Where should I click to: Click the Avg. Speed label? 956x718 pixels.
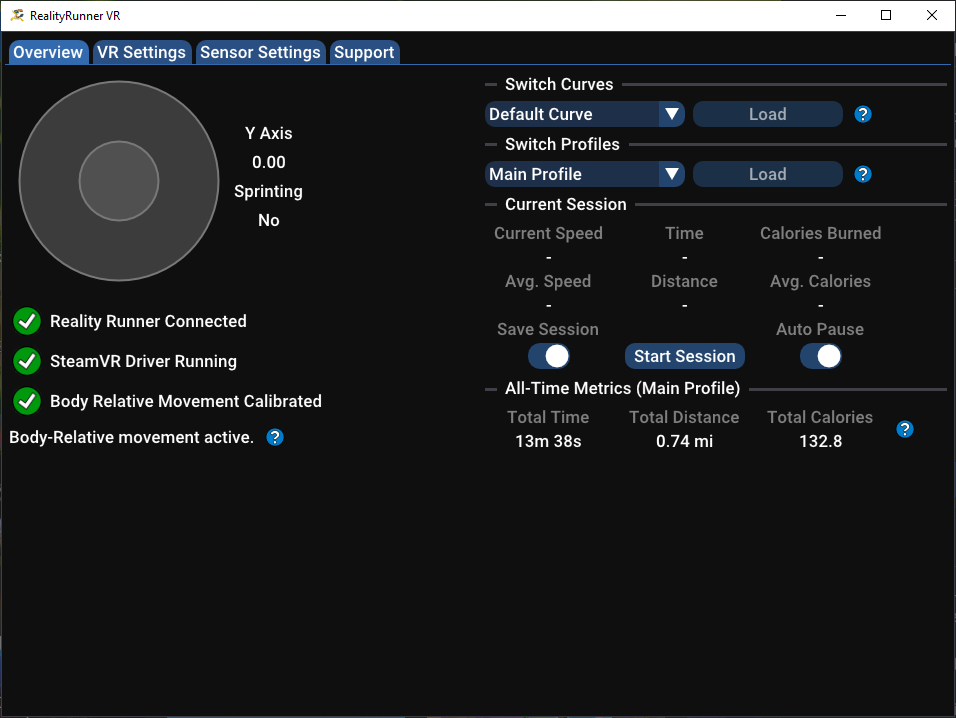tap(548, 282)
